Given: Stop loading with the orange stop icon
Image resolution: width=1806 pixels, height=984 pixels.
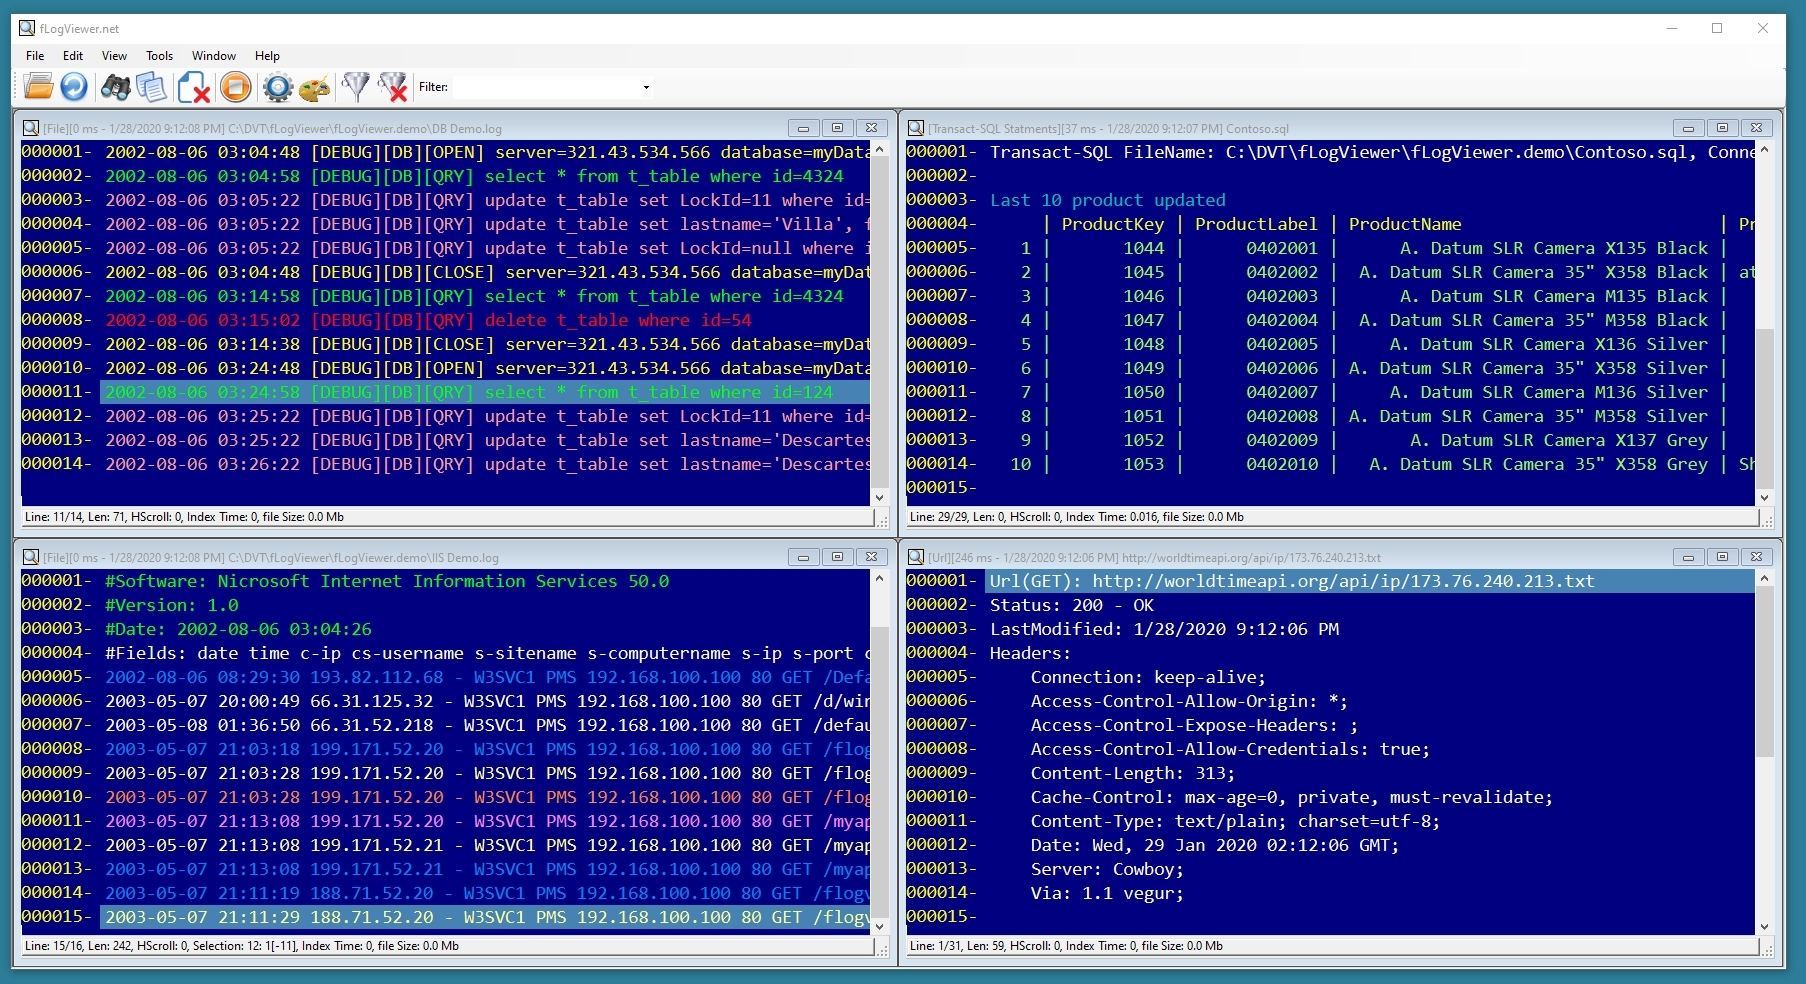Looking at the screenshot, I should tap(235, 88).
